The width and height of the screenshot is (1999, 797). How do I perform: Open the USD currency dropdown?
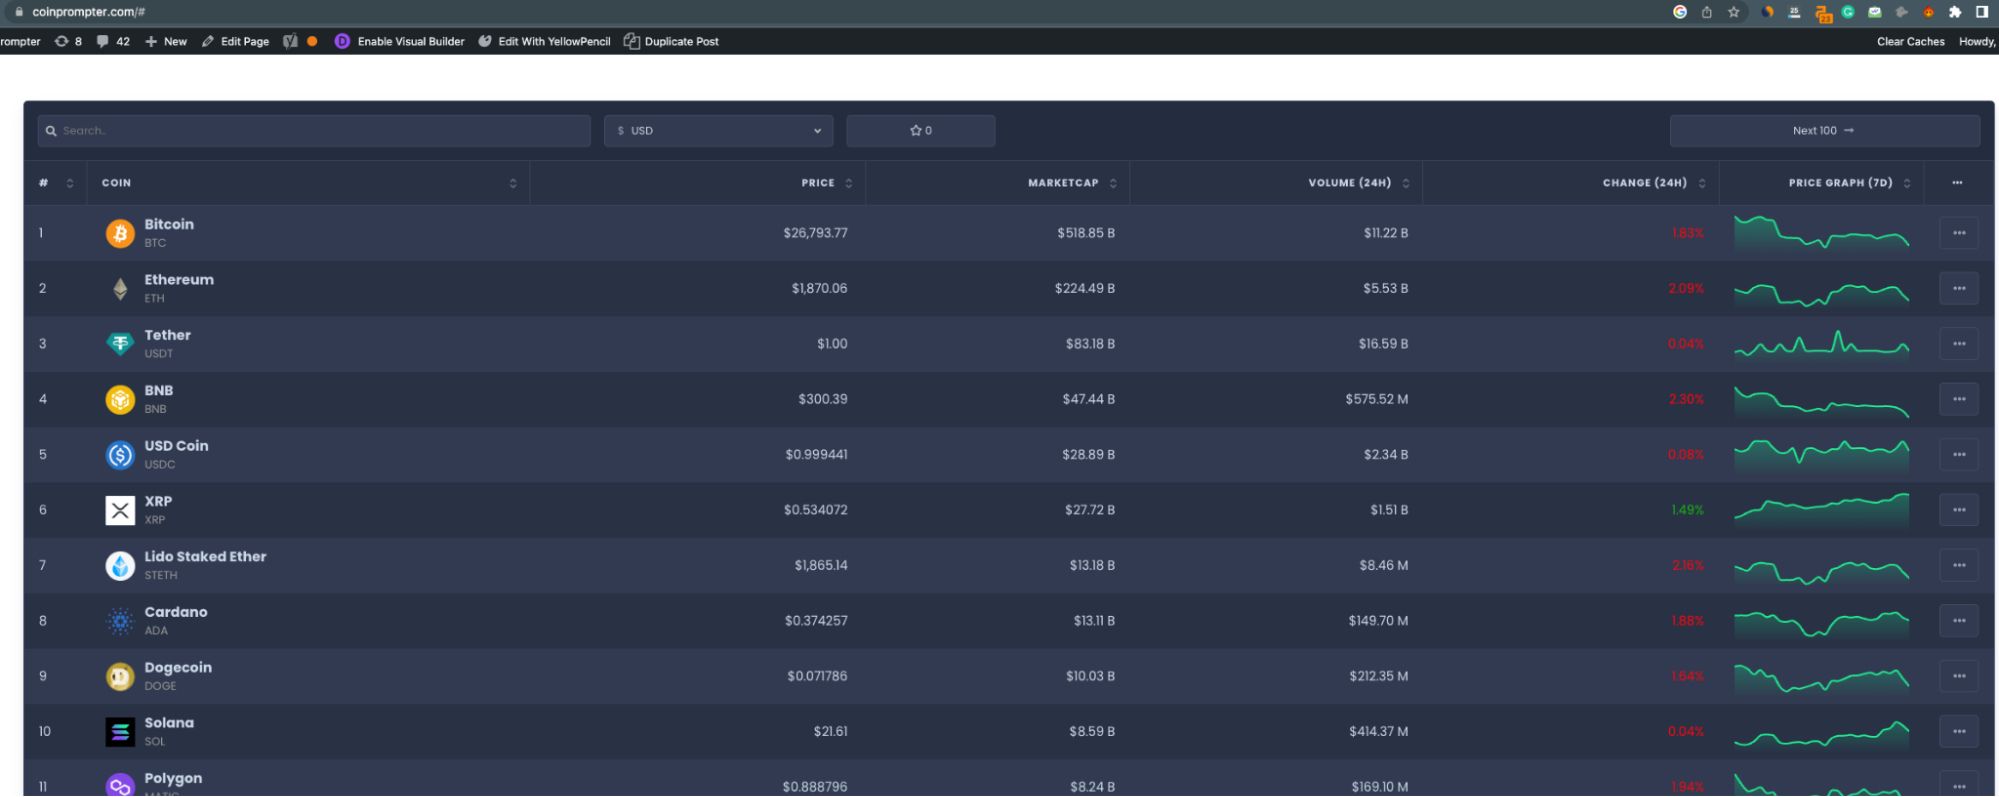pyautogui.click(x=718, y=131)
